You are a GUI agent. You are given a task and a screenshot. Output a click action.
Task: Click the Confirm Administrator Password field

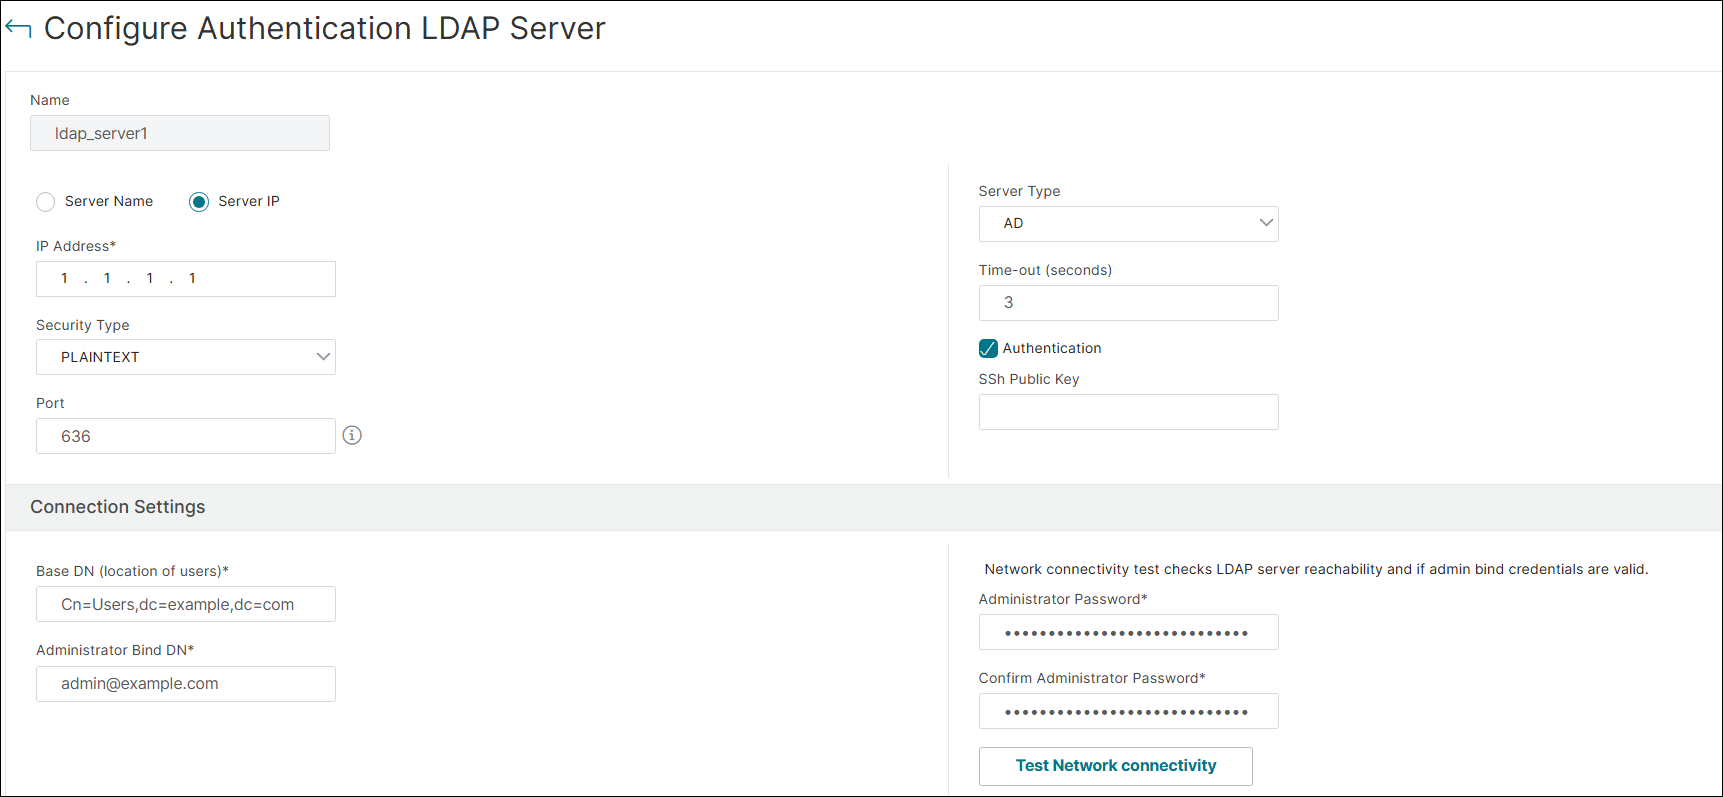click(x=1128, y=711)
